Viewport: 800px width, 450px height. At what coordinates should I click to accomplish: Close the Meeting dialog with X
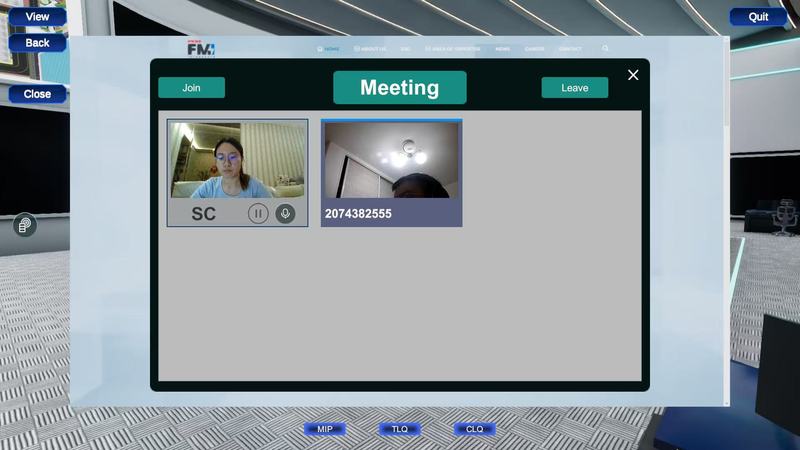633,75
